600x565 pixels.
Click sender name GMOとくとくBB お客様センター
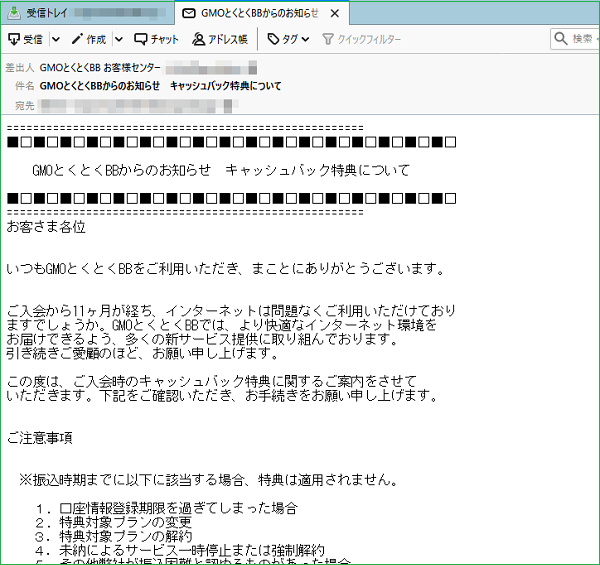[100, 68]
